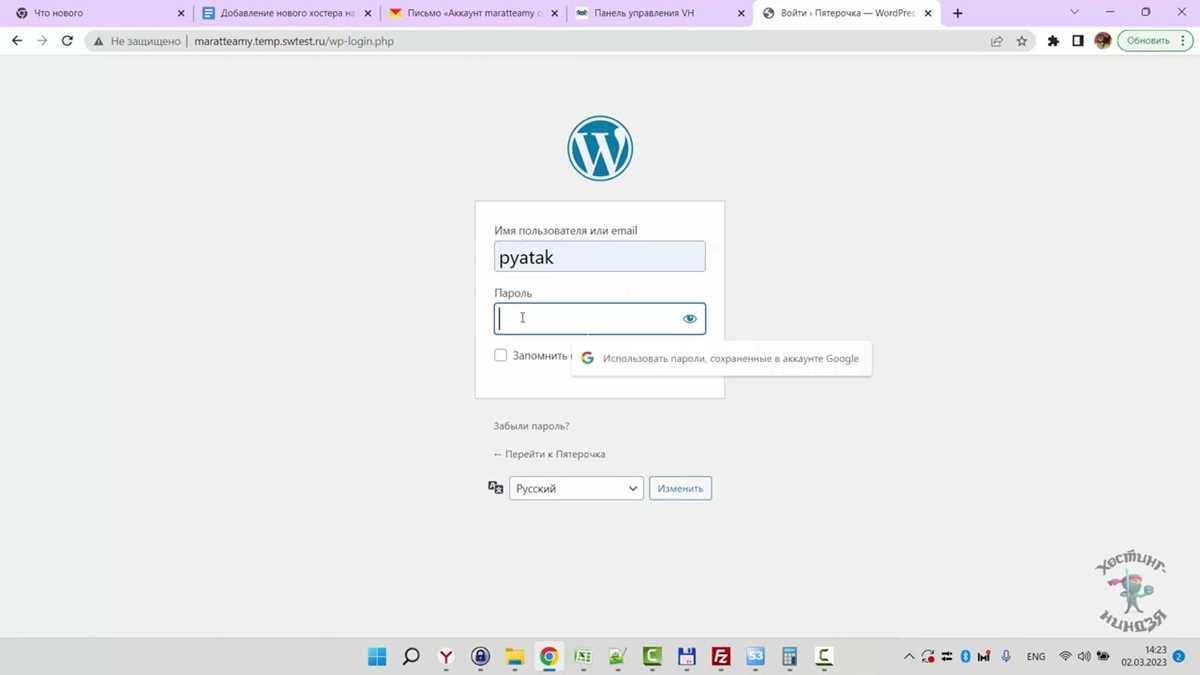Viewport: 1200px width, 675px height.
Task: Click the Bluetooth tray icon
Action: point(966,657)
